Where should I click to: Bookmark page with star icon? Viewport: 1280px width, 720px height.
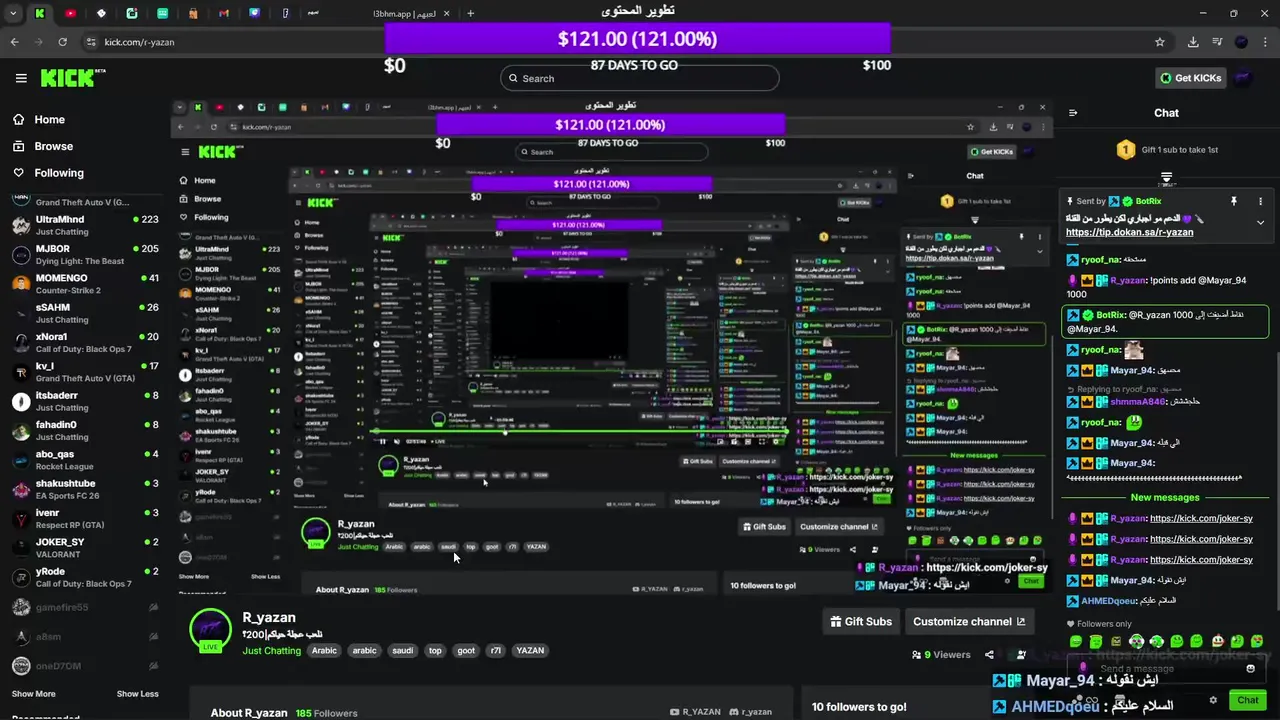pos(1160,42)
